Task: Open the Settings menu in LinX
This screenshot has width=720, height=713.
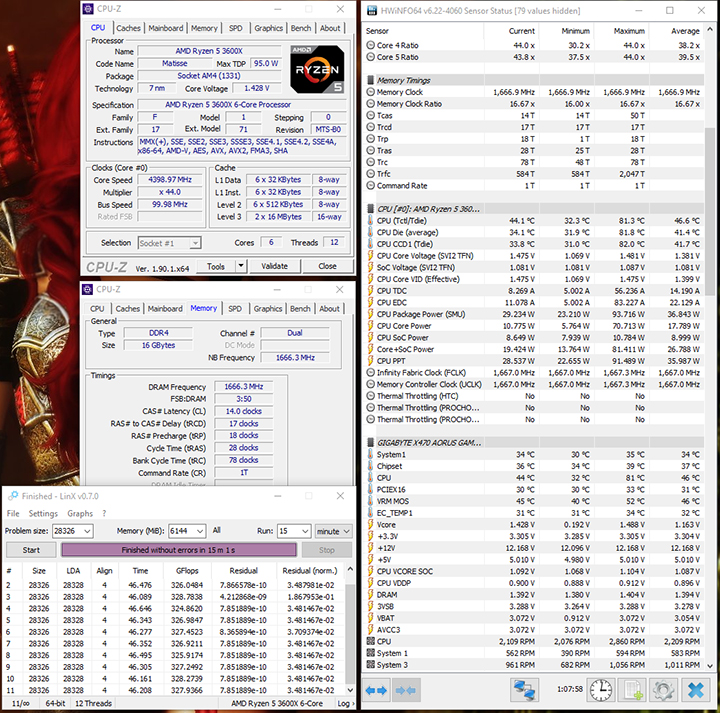Action: (x=43, y=513)
